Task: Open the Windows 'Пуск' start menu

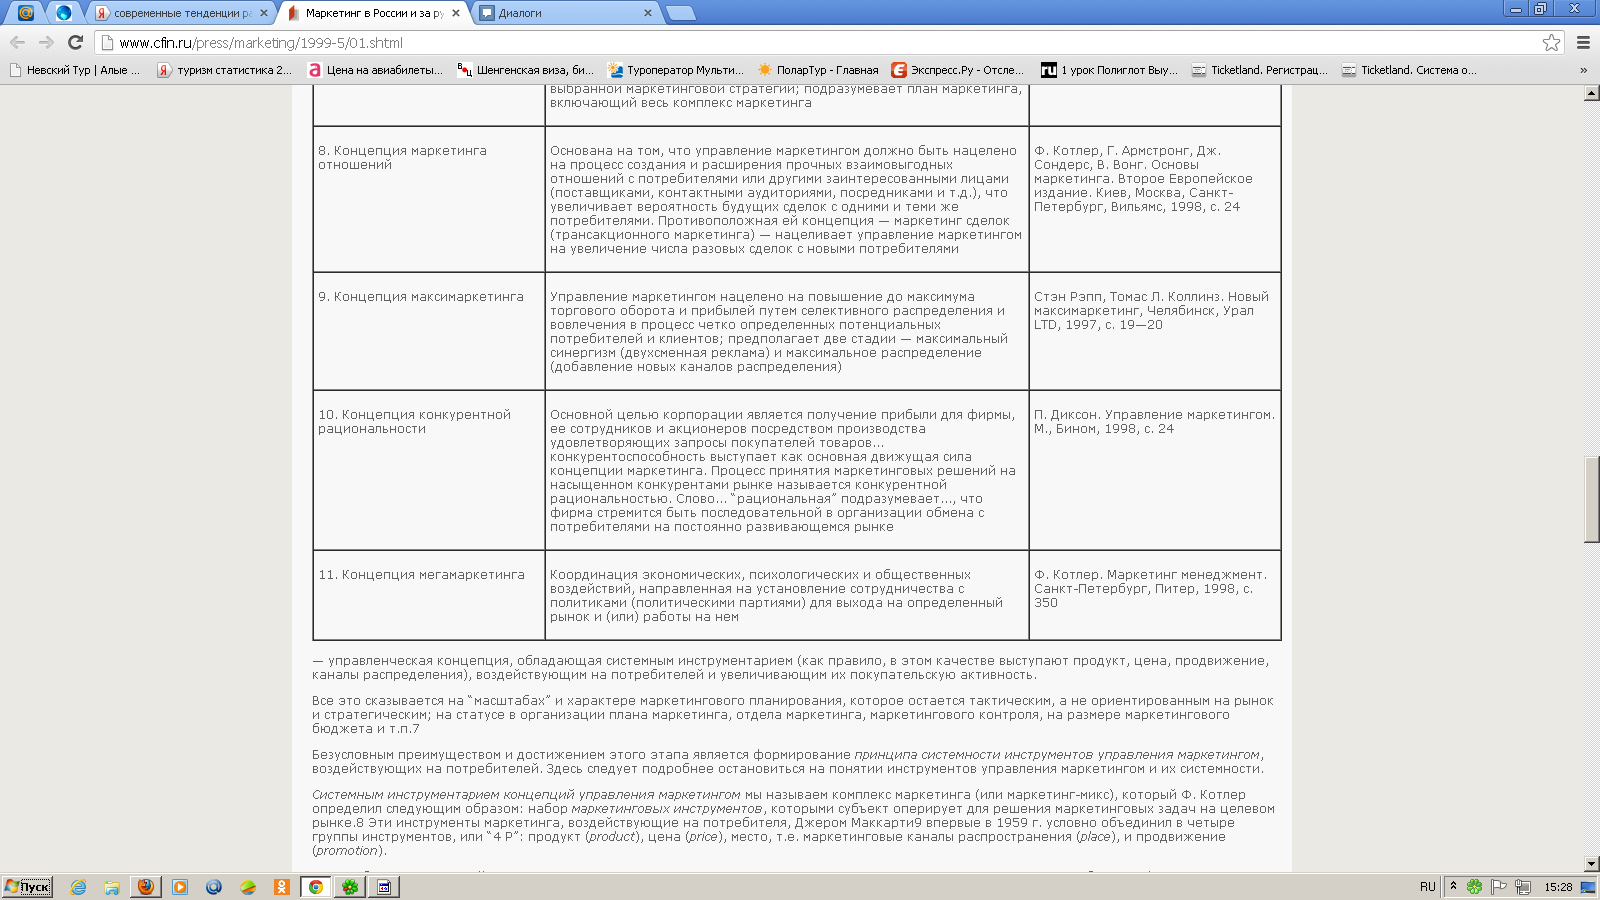Action: tap(27, 886)
